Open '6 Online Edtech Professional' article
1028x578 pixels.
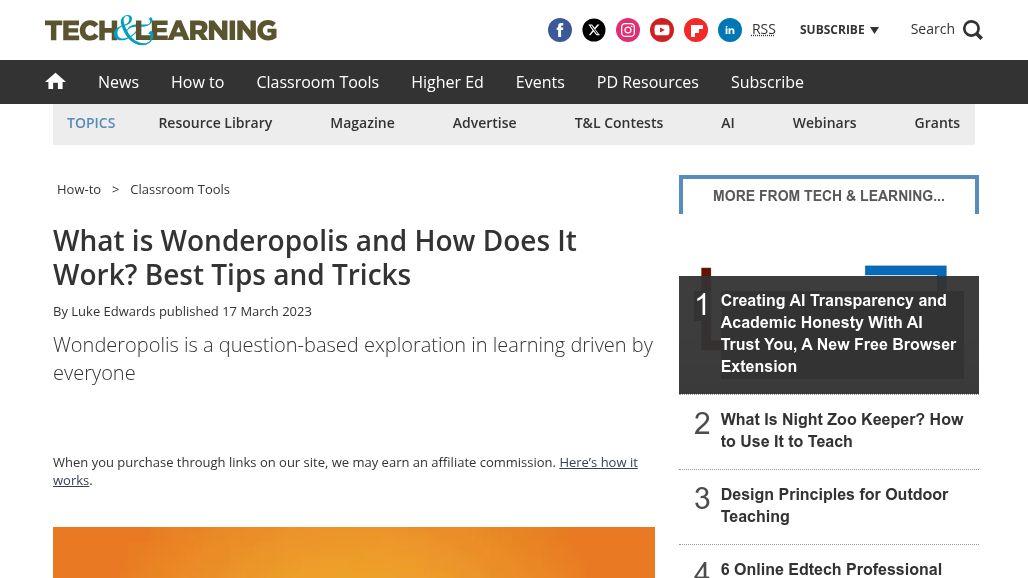(831, 569)
